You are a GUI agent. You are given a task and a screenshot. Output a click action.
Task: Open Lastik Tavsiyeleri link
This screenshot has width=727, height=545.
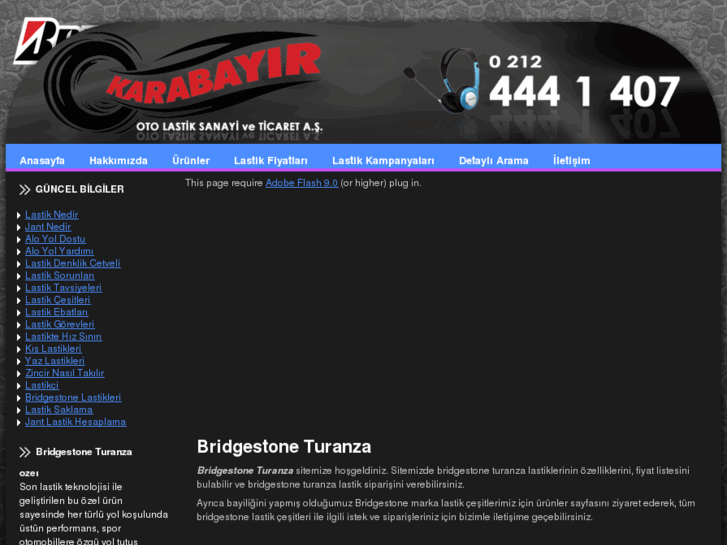64,288
